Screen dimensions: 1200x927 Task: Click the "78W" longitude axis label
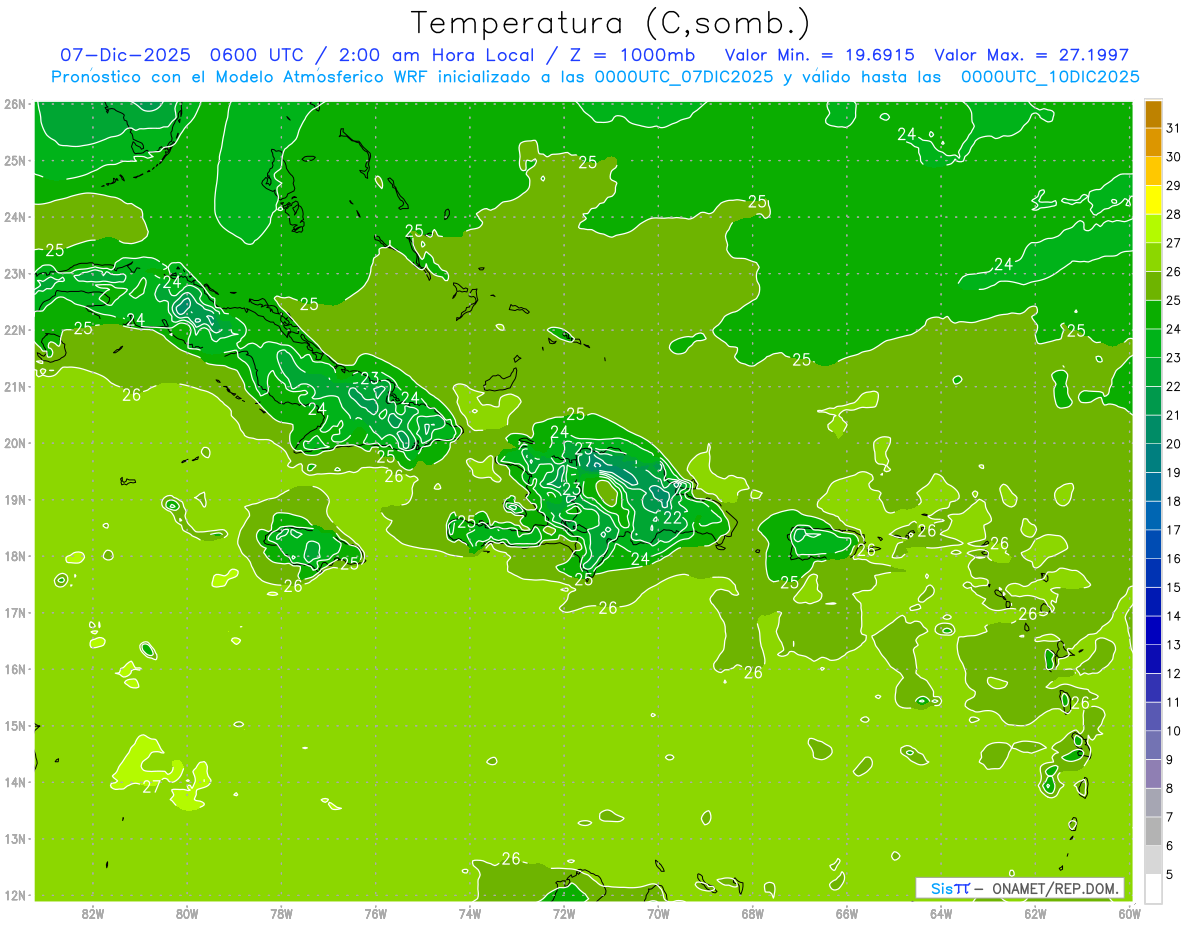point(281,913)
